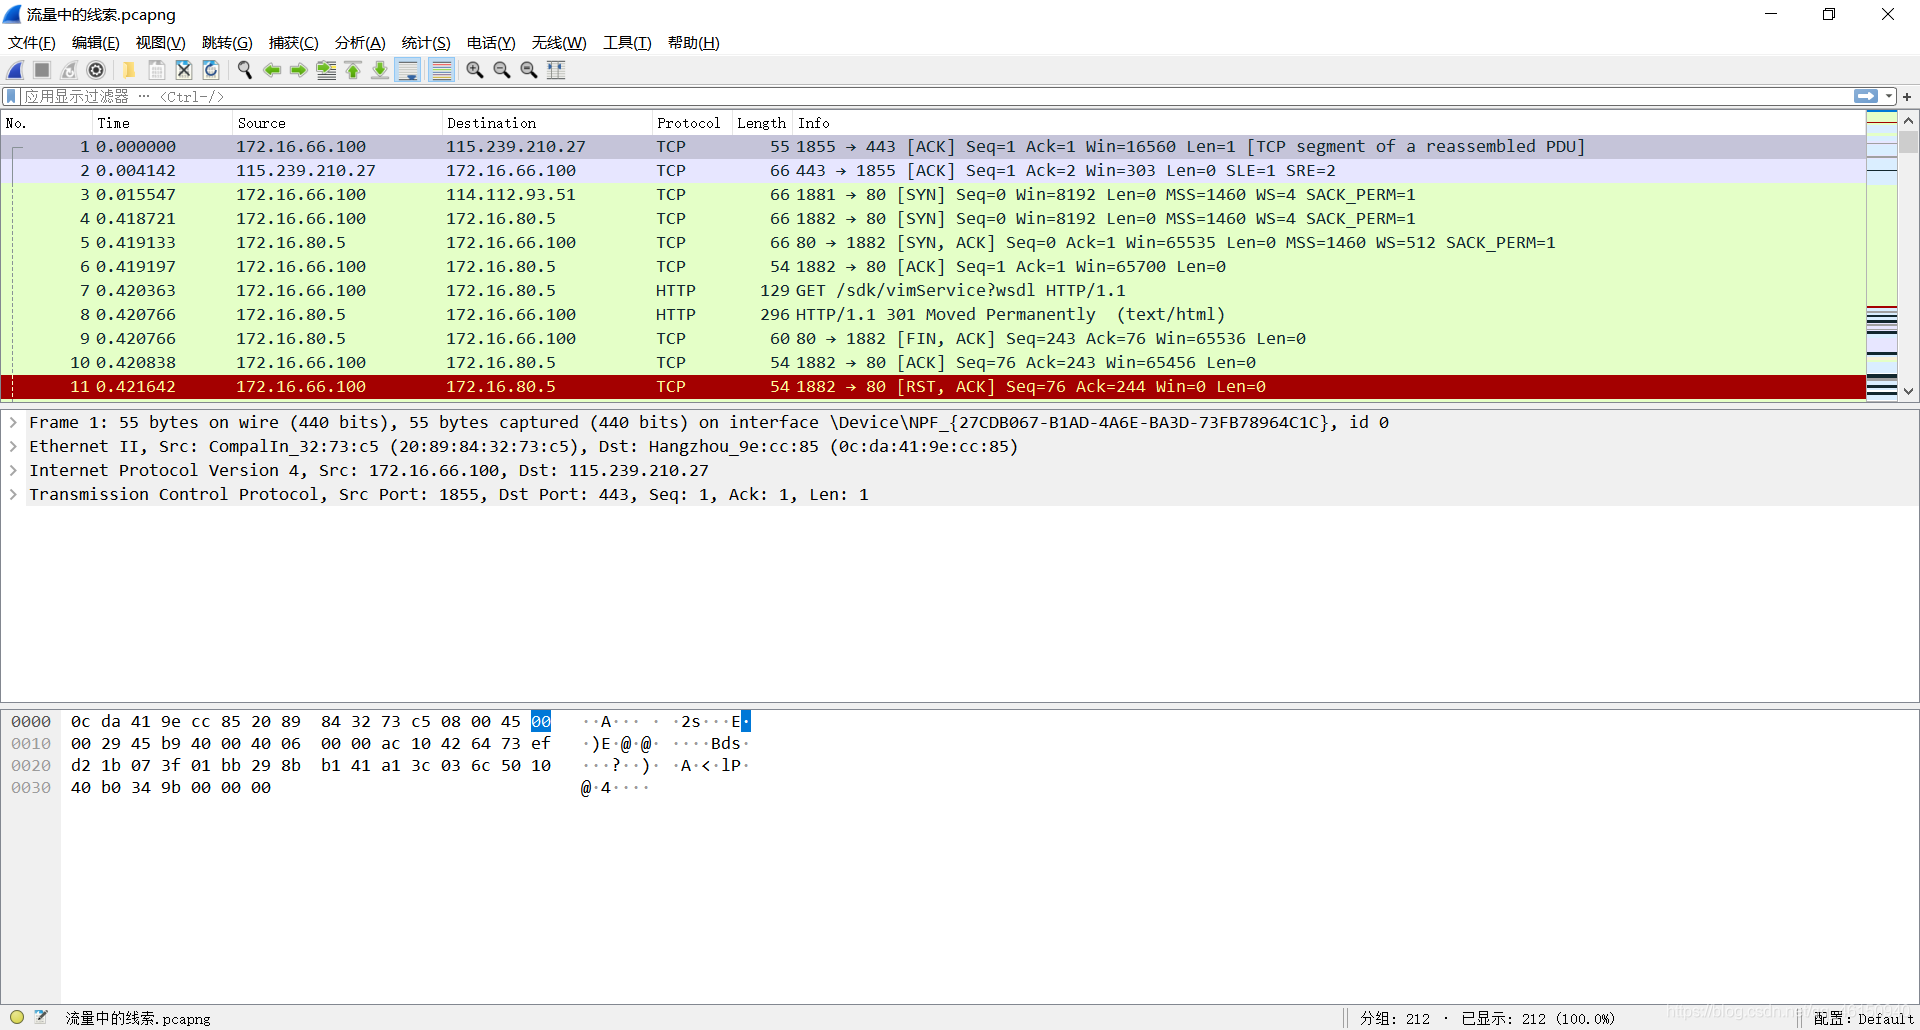Screen dimensions: 1920x1030
Task: Click the highlighted 00 hex byte
Action: coord(541,721)
